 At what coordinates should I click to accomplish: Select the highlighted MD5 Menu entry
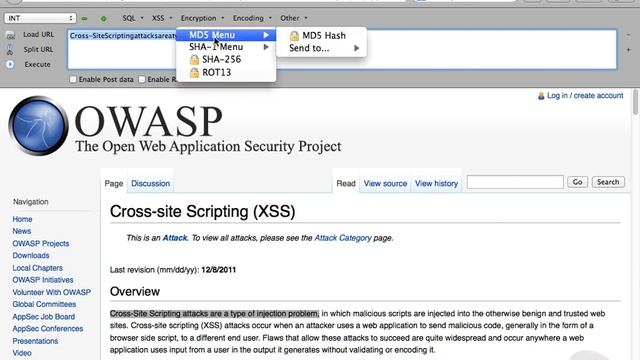(226, 35)
